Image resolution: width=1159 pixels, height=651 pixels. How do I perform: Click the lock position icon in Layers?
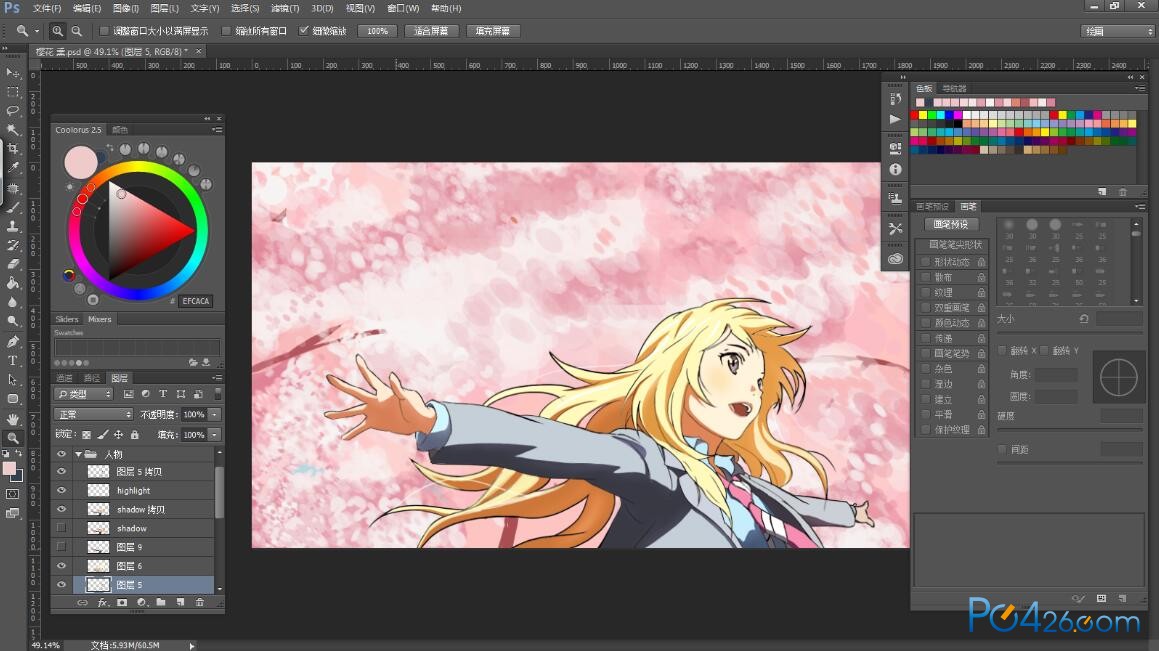[x=118, y=434]
